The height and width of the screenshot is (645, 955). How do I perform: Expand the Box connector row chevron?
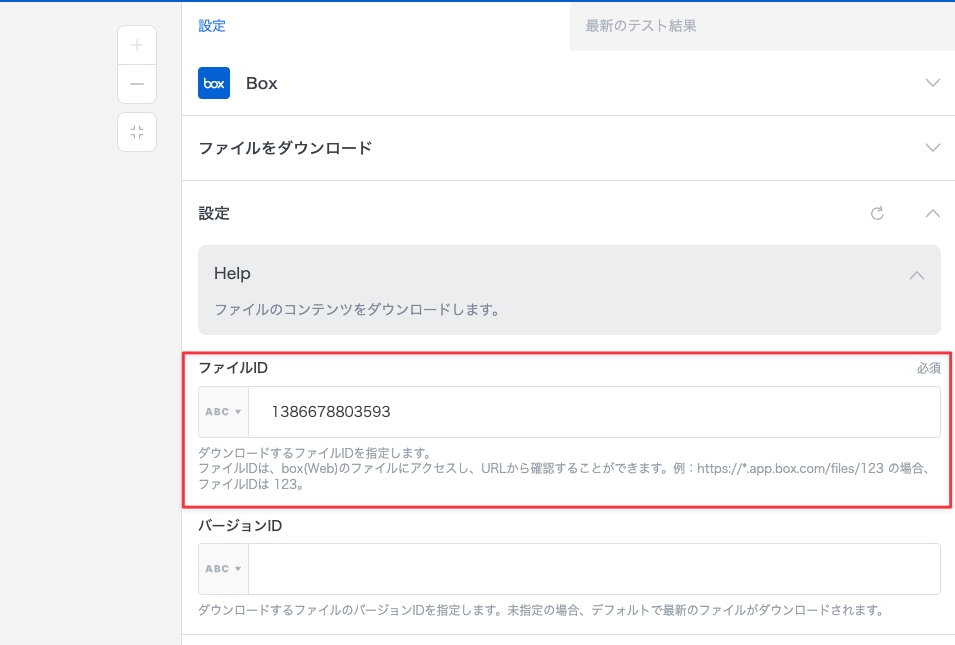[932, 83]
